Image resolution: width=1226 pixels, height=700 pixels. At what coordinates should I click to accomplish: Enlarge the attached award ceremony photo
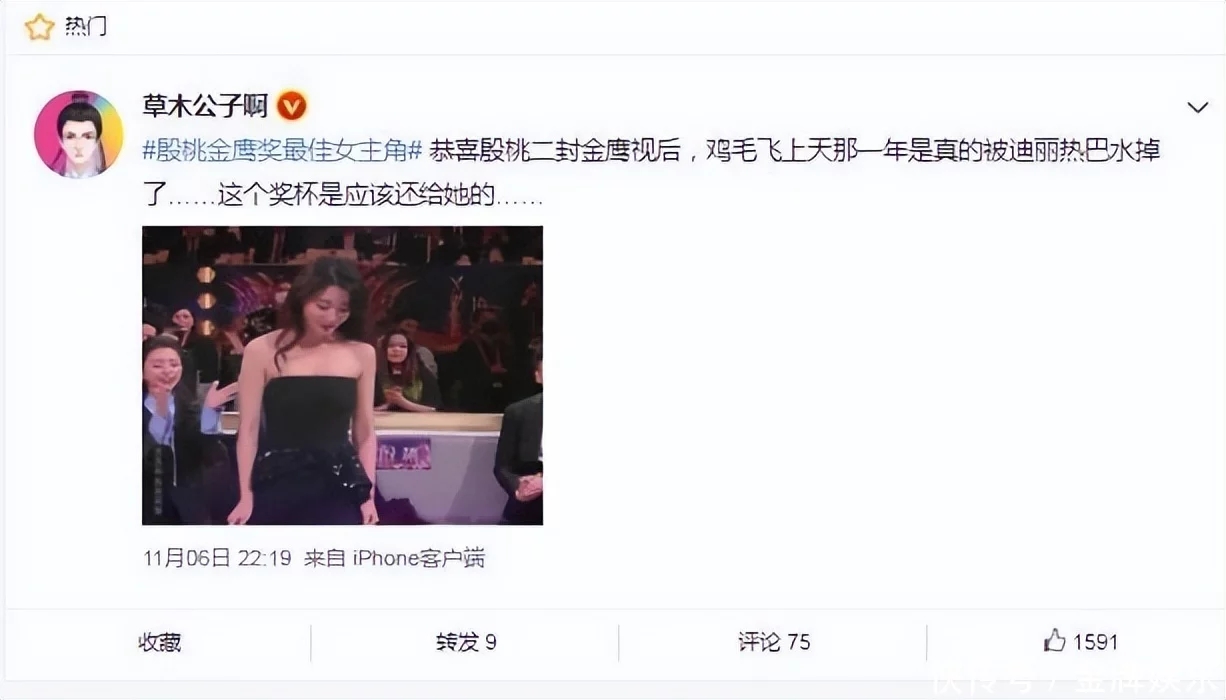pyautogui.click(x=342, y=375)
